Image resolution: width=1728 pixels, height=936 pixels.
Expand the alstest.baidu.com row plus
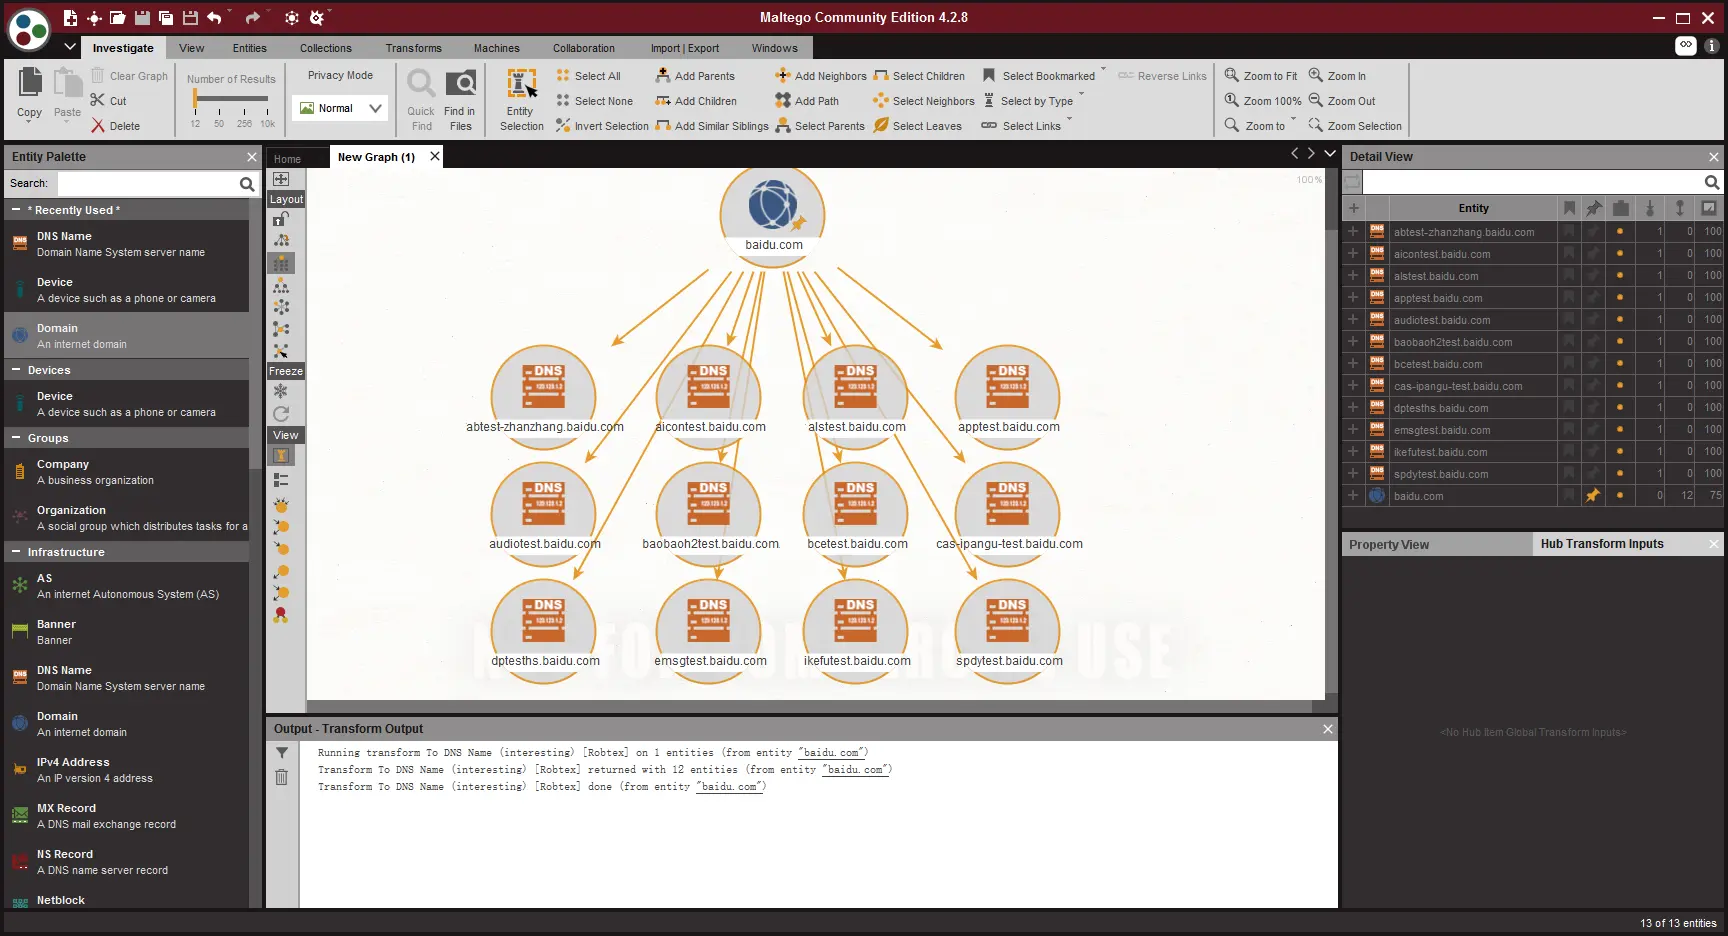click(1353, 275)
